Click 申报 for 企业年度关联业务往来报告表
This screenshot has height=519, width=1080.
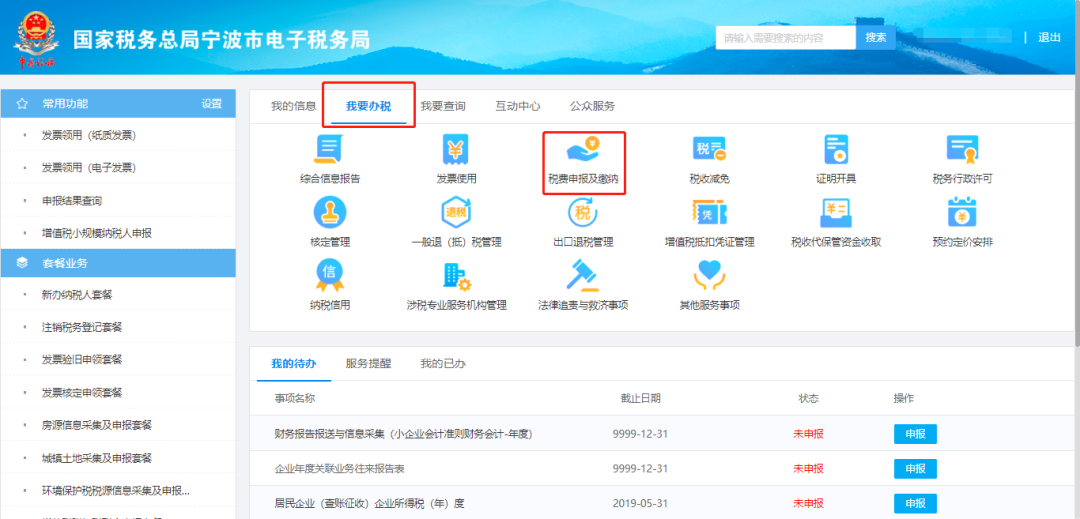[915, 469]
